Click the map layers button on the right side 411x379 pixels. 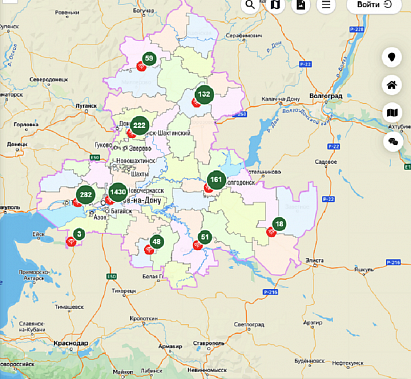(x=392, y=113)
